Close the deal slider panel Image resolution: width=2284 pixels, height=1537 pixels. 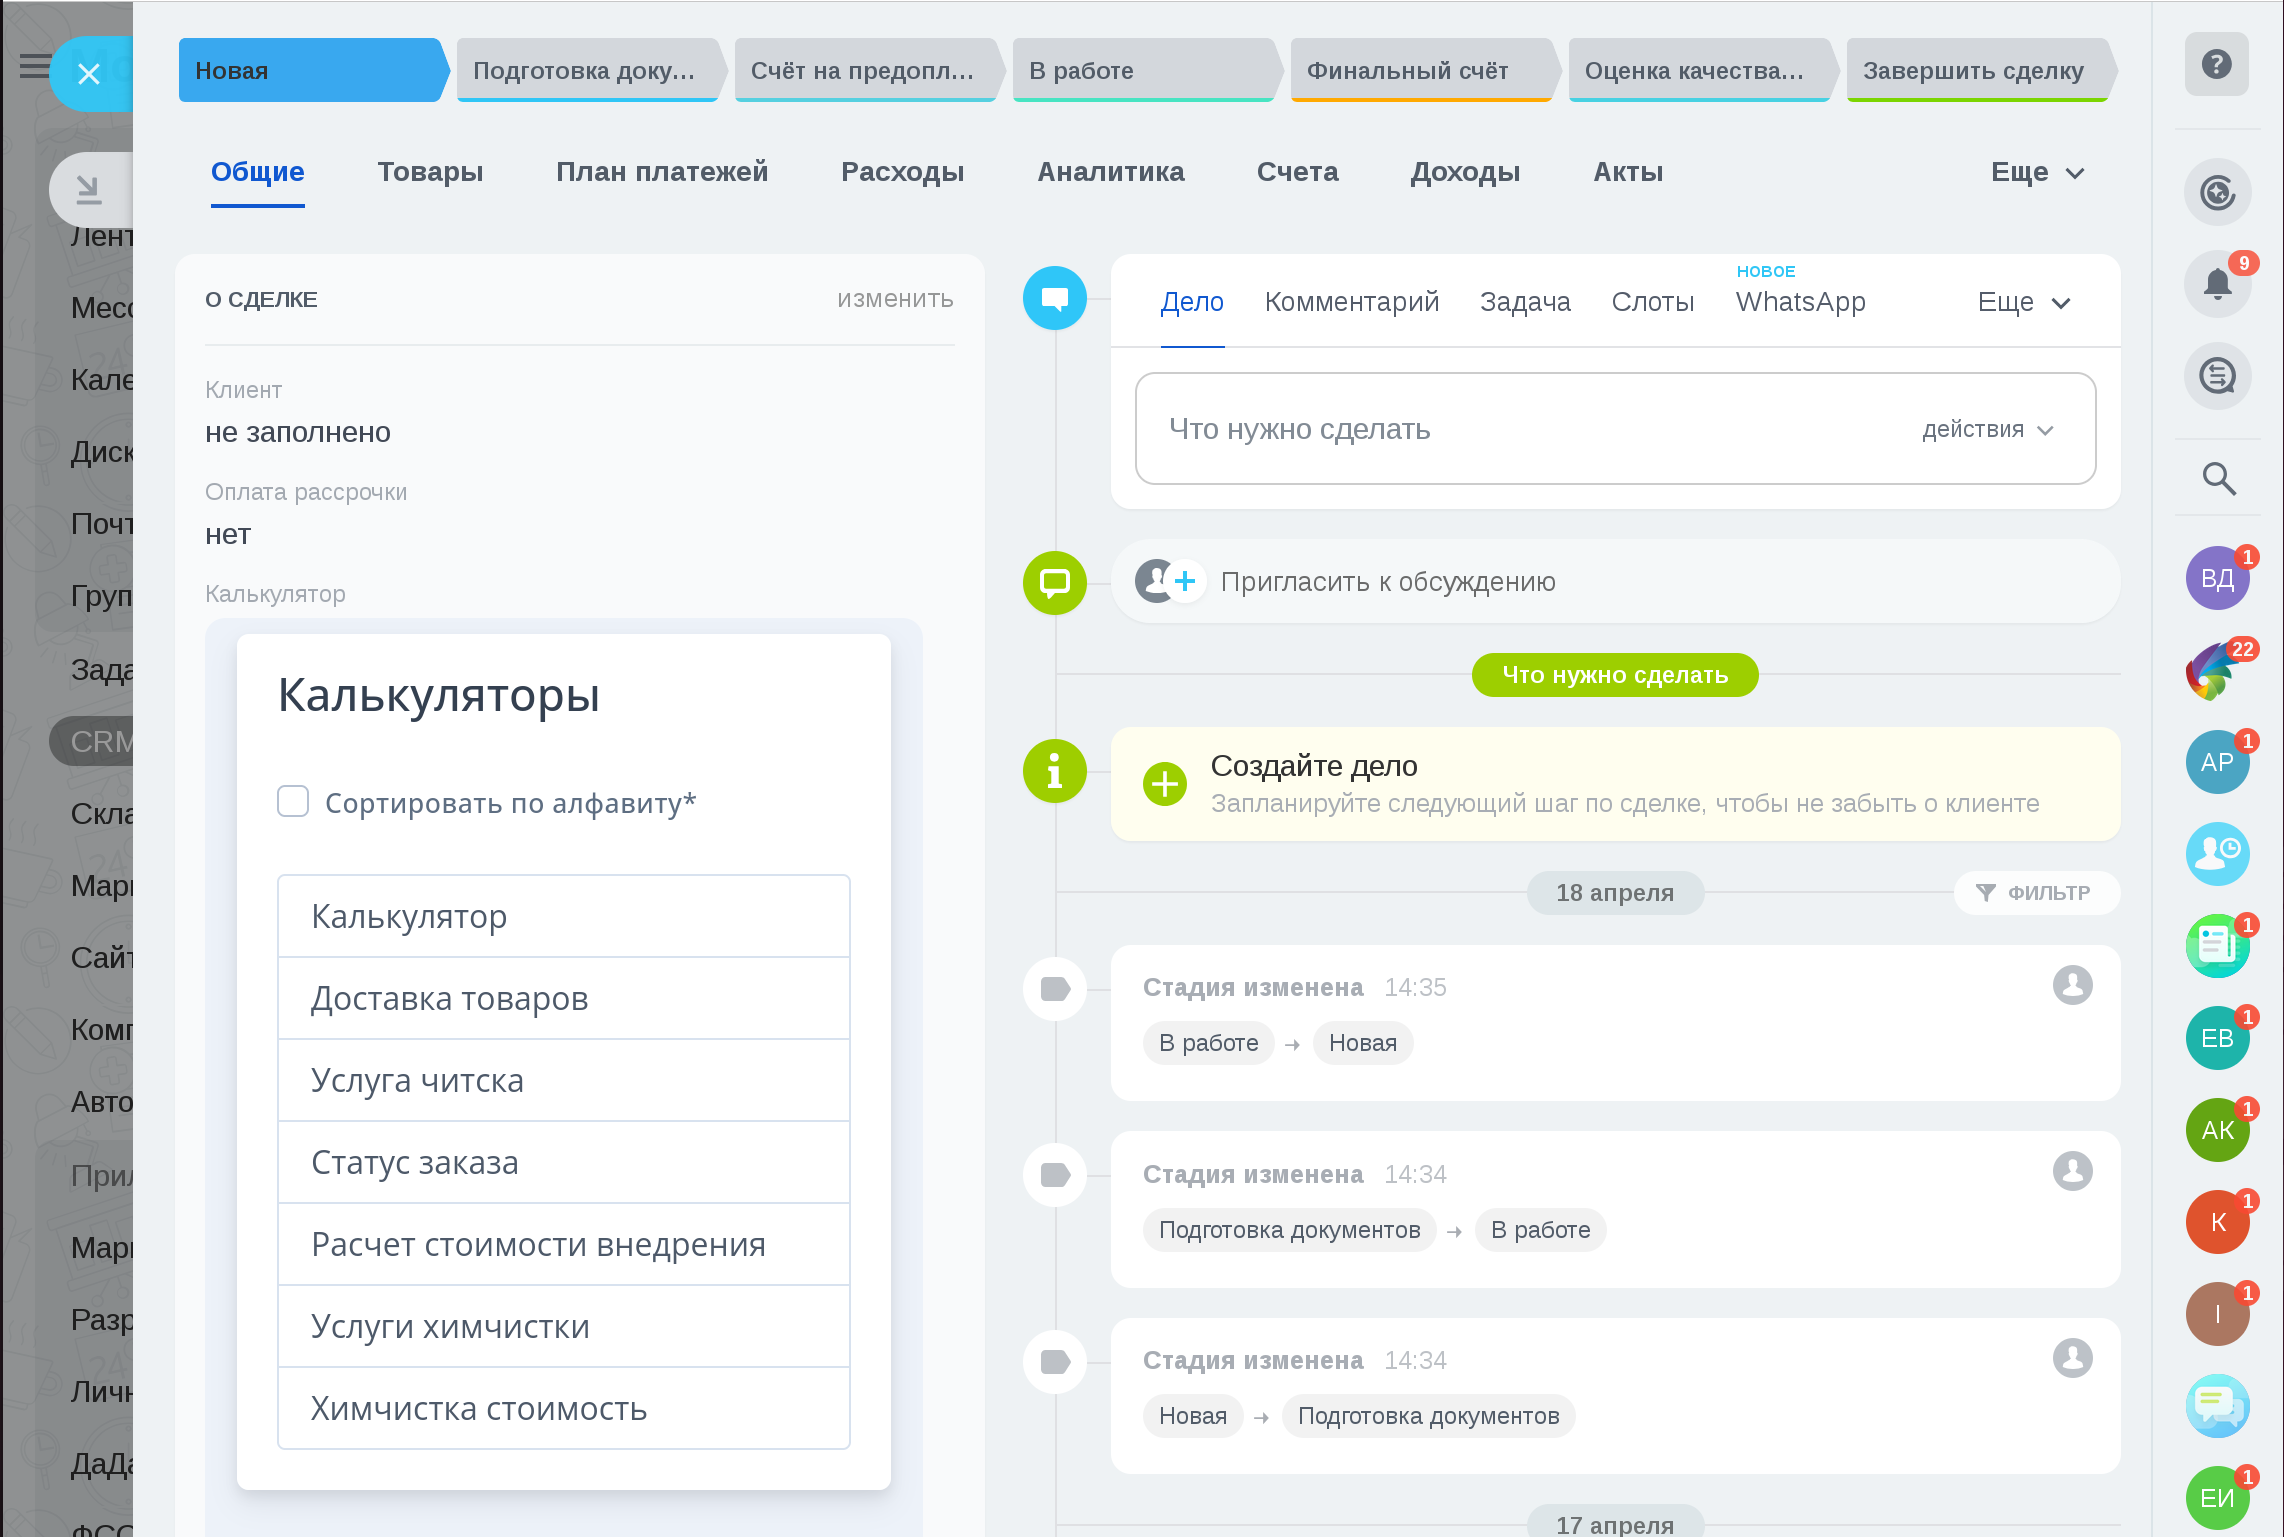click(x=89, y=74)
